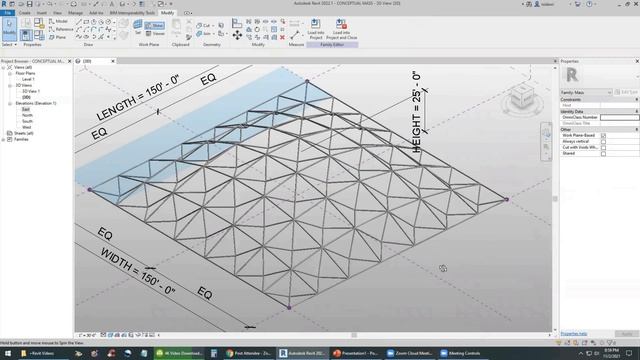Viewport: 640px width, 360px height.
Task: Switch to the Manage ribbon tab
Action: [x=75, y=13]
